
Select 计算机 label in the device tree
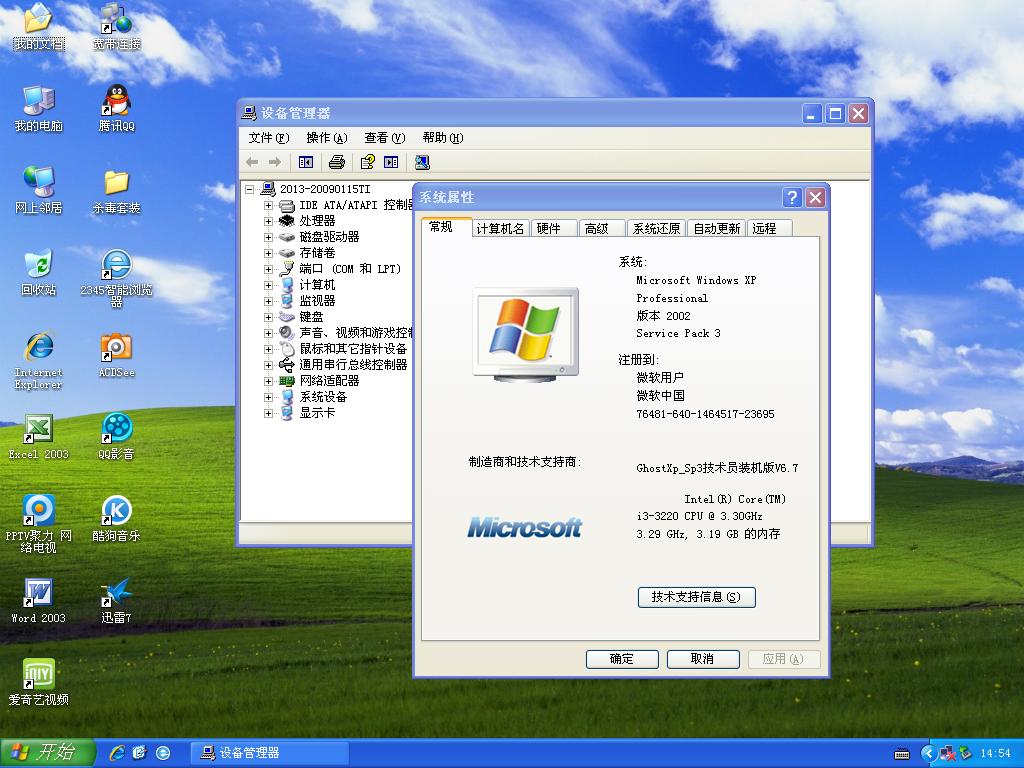coord(317,285)
